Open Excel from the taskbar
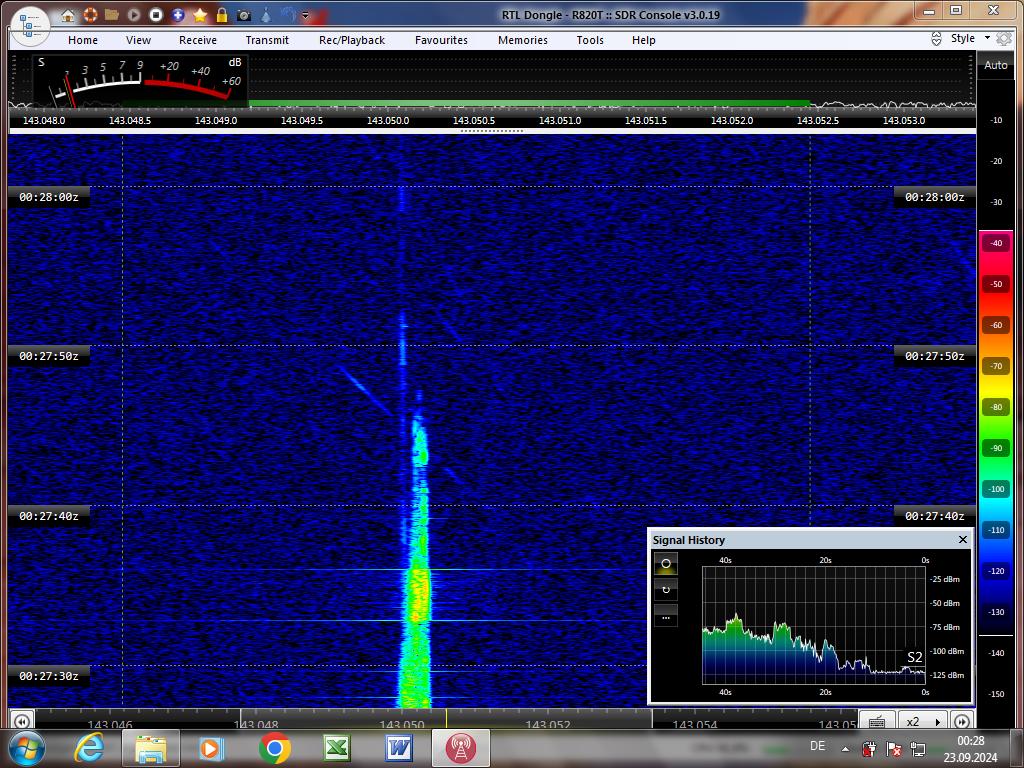 336,748
